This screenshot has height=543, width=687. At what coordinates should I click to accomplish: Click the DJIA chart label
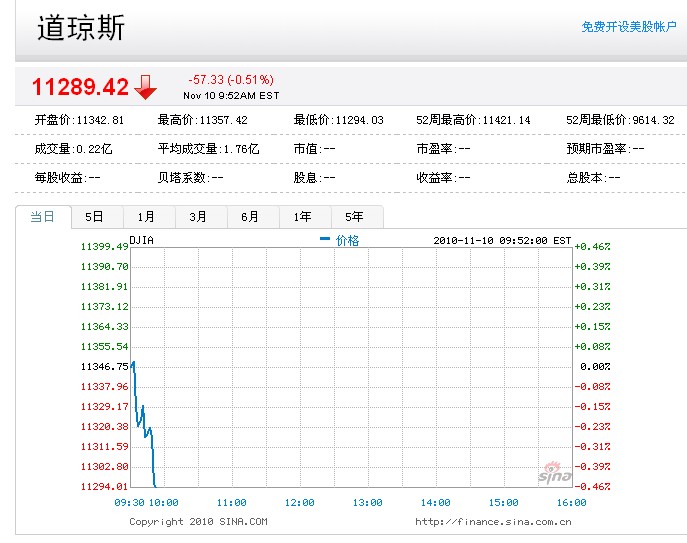[x=142, y=240]
